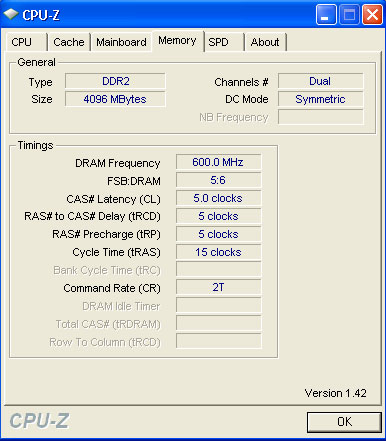Click the 15 clocks tRAS field
Viewport: 386px width, 441px height.
pos(218,252)
